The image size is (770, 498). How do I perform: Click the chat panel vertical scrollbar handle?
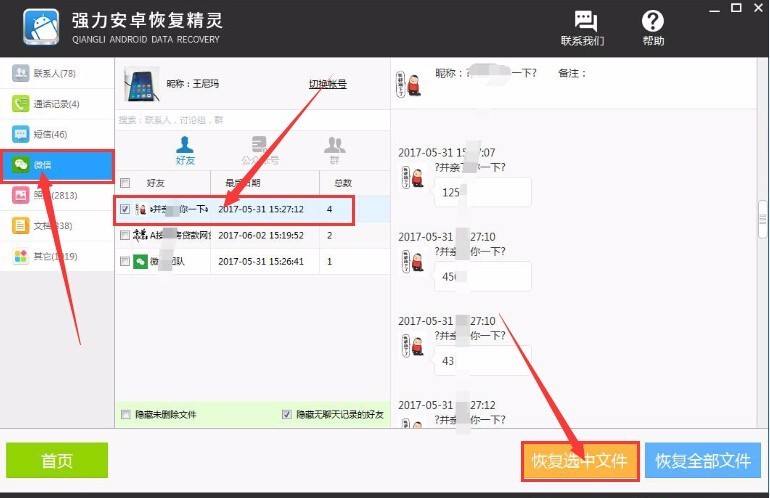tap(763, 219)
